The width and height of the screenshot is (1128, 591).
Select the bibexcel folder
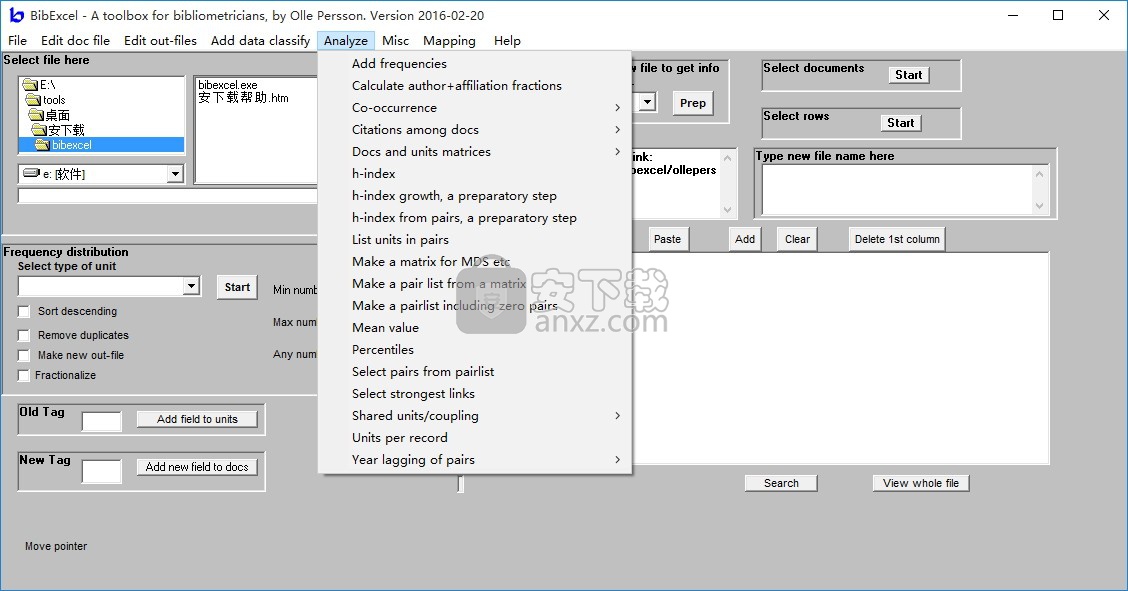pyautogui.click(x=101, y=145)
